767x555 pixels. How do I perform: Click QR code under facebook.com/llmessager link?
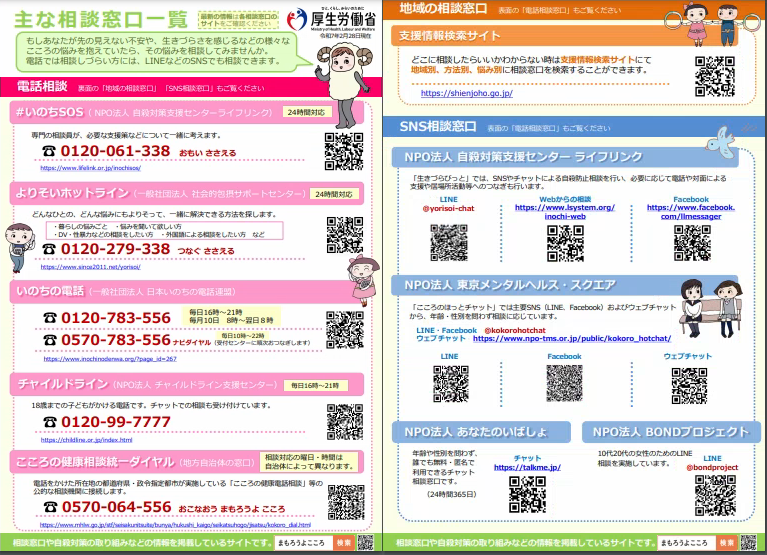click(x=692, y=243)
